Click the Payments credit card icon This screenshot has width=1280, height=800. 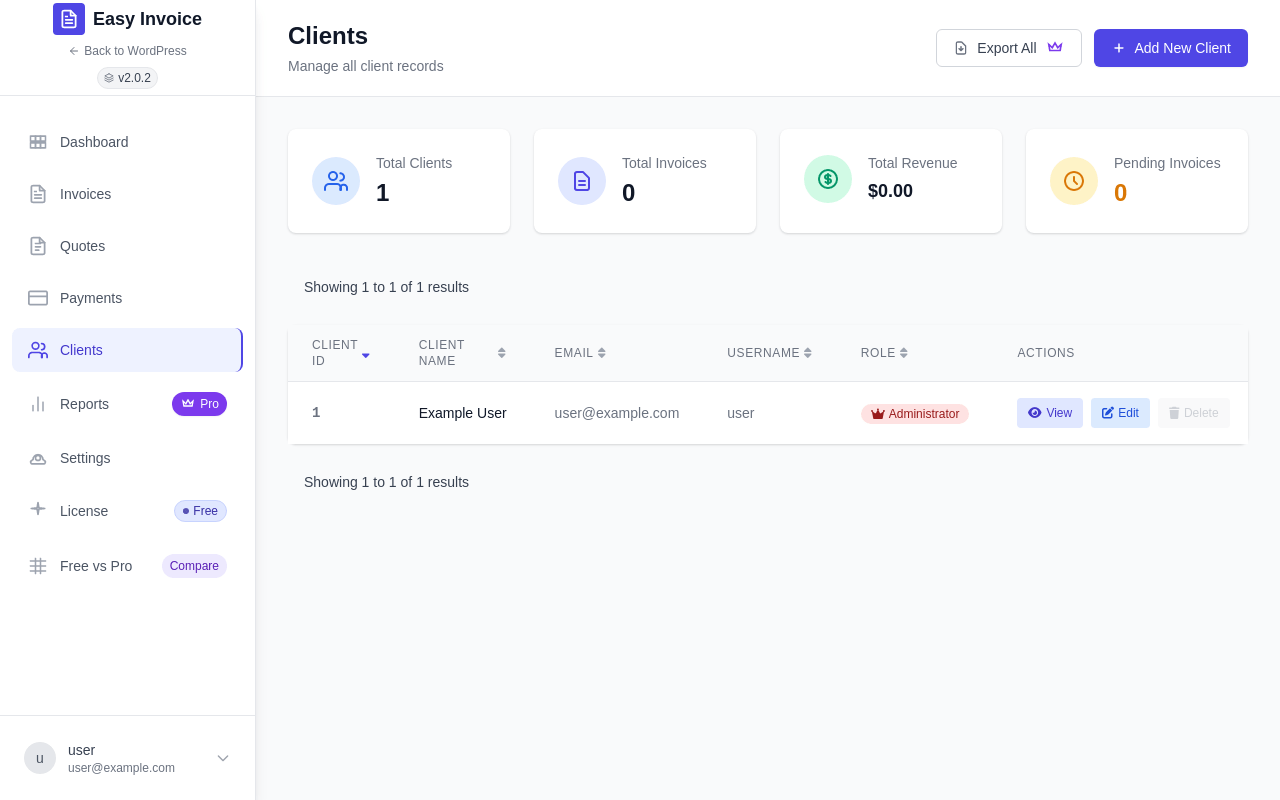click(38, 298)
